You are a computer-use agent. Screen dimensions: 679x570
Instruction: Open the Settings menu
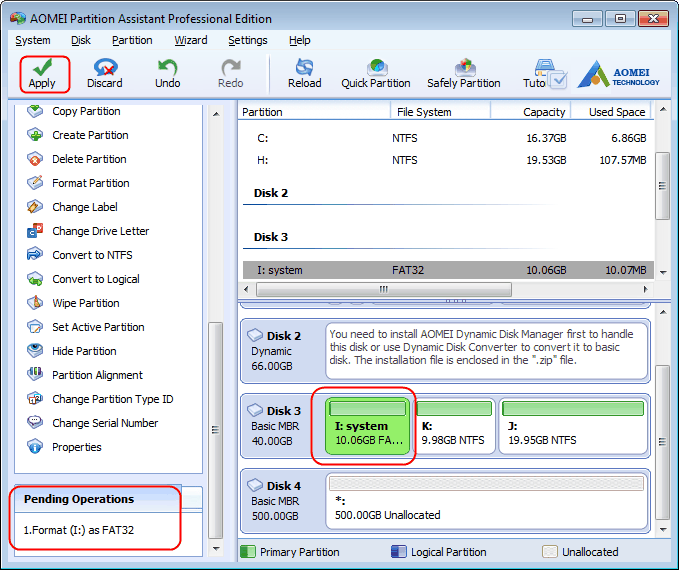tap(248, 40)
